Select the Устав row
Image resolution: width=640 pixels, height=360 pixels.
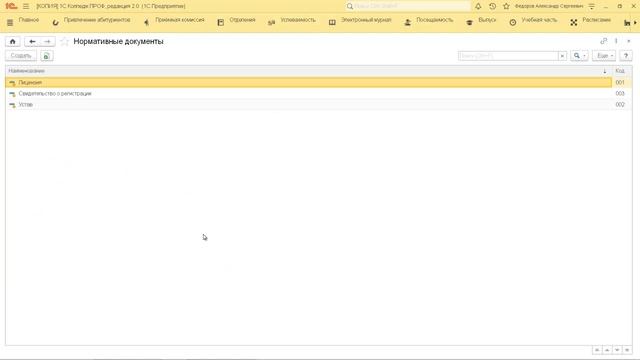pyautogui.click(x=309, y=104)
